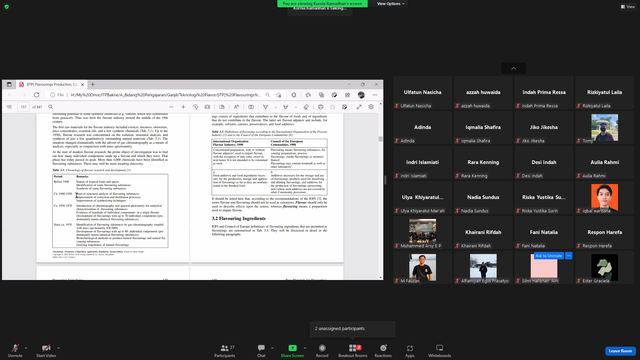Expand the chat options caret
Viewport: 640px width, 360px height.
[x=272, y=348]
